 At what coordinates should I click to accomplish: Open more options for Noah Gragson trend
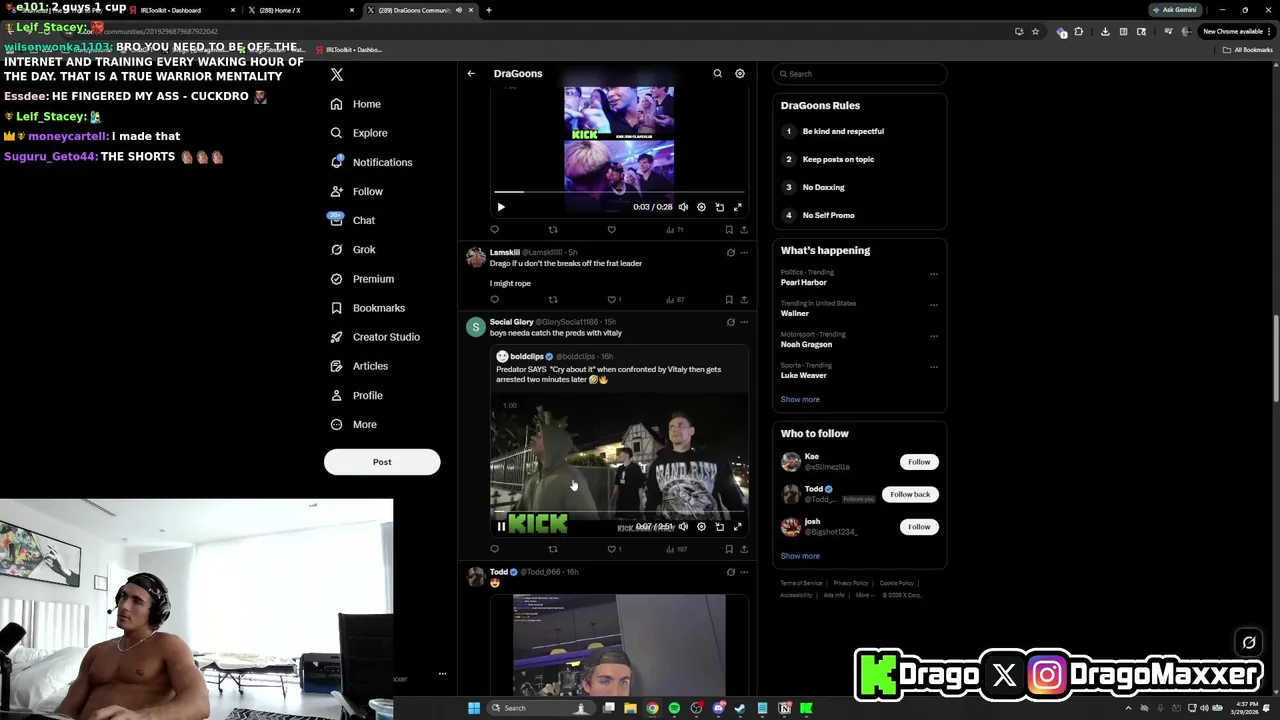934,335
